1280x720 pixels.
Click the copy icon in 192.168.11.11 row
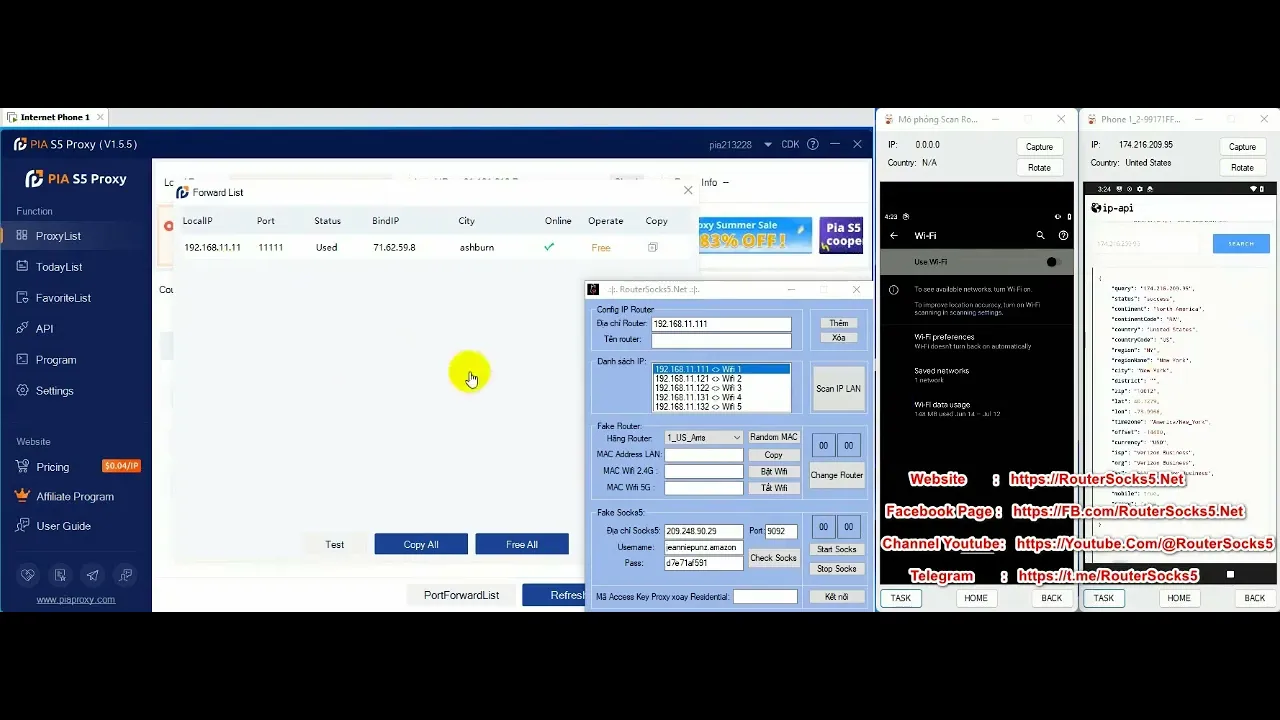653,247
